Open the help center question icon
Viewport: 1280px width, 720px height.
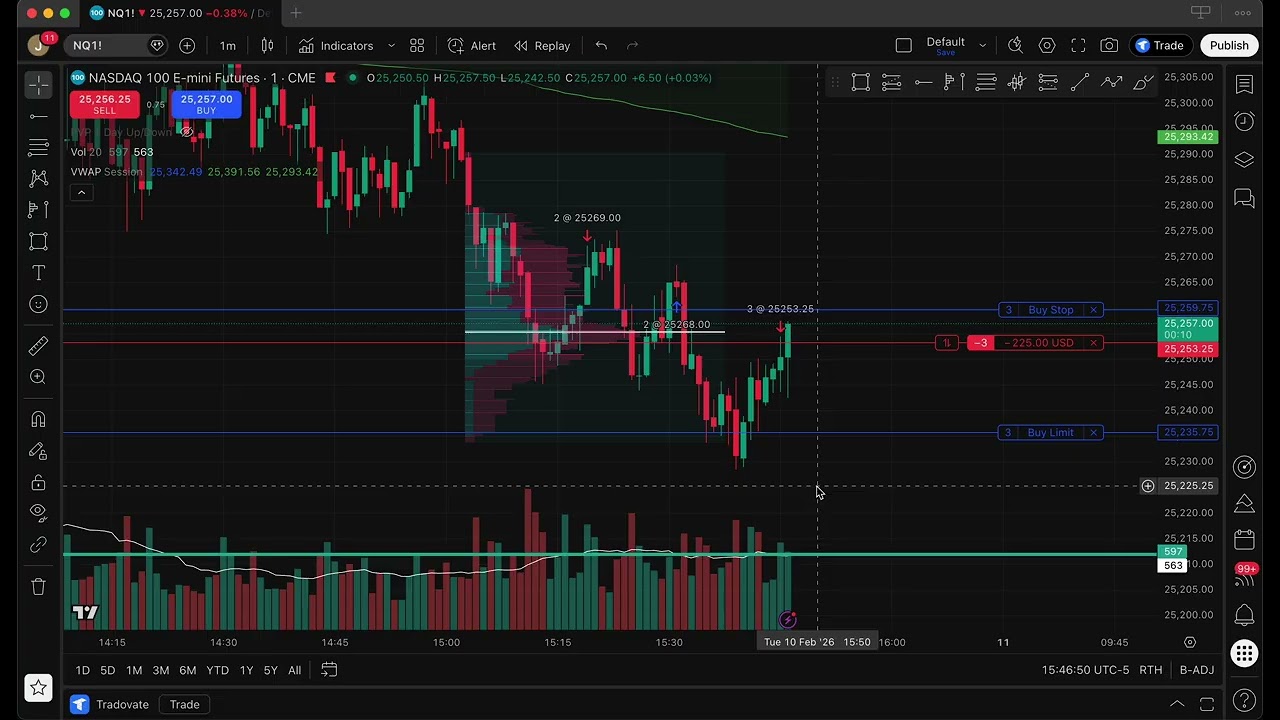point(1244,699)
